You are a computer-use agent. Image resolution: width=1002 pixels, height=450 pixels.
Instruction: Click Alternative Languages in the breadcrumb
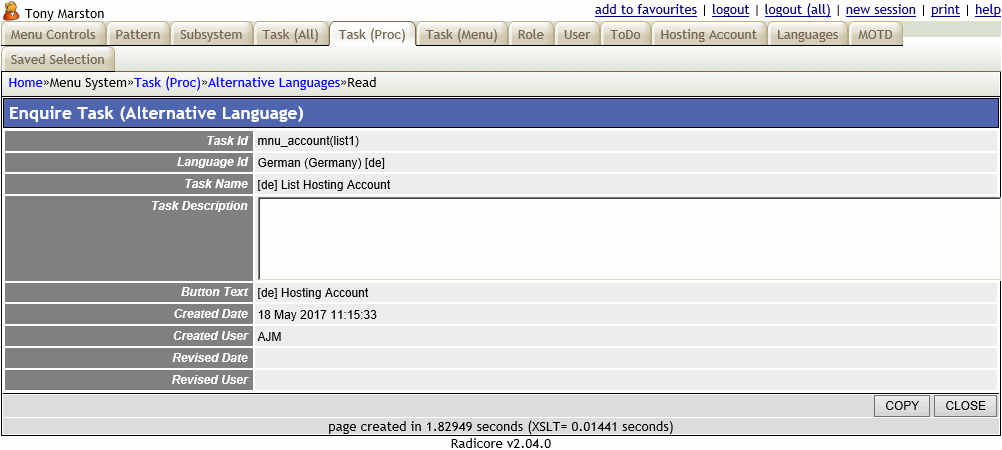coord(274,82)
